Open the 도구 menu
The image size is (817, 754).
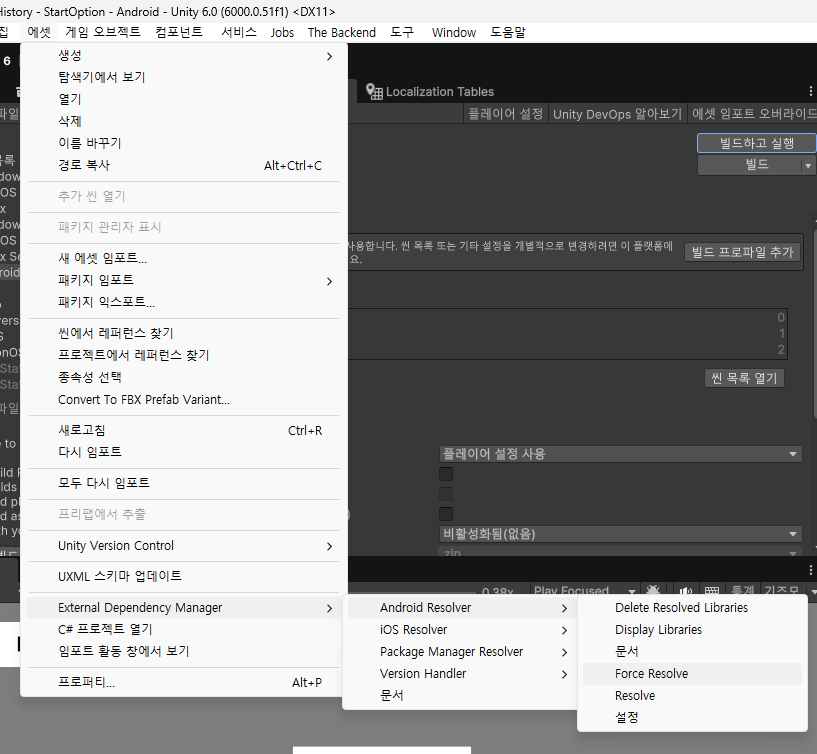[x=402, y=32]
